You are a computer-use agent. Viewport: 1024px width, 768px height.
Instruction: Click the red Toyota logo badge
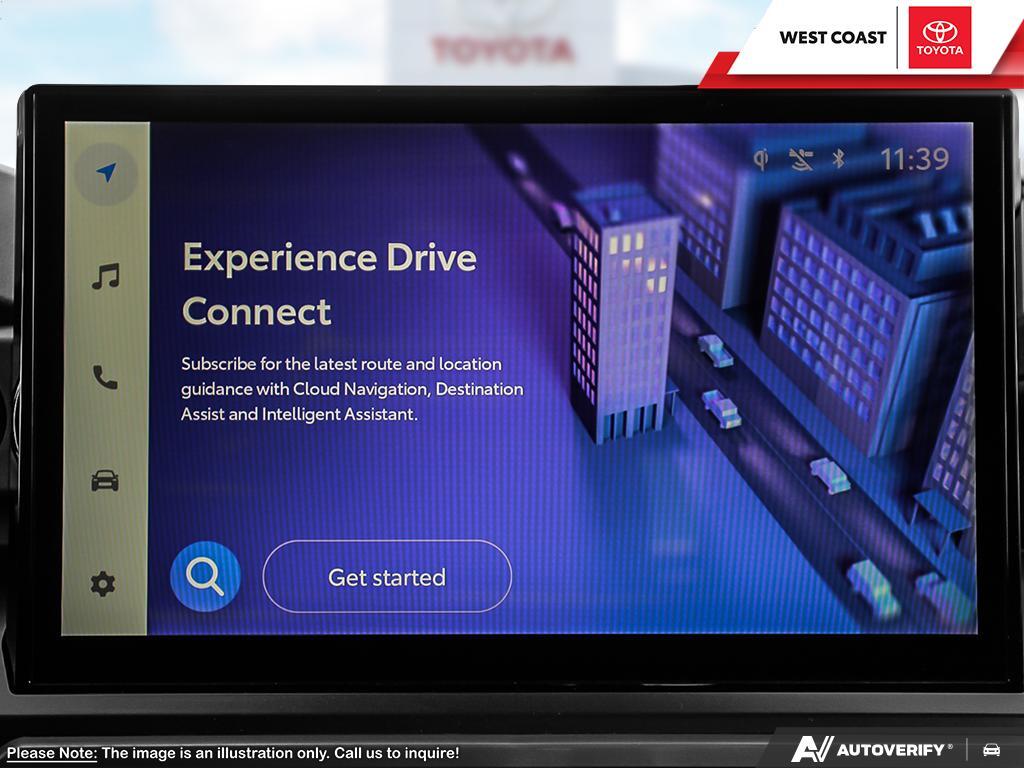[x=939, y=38]
